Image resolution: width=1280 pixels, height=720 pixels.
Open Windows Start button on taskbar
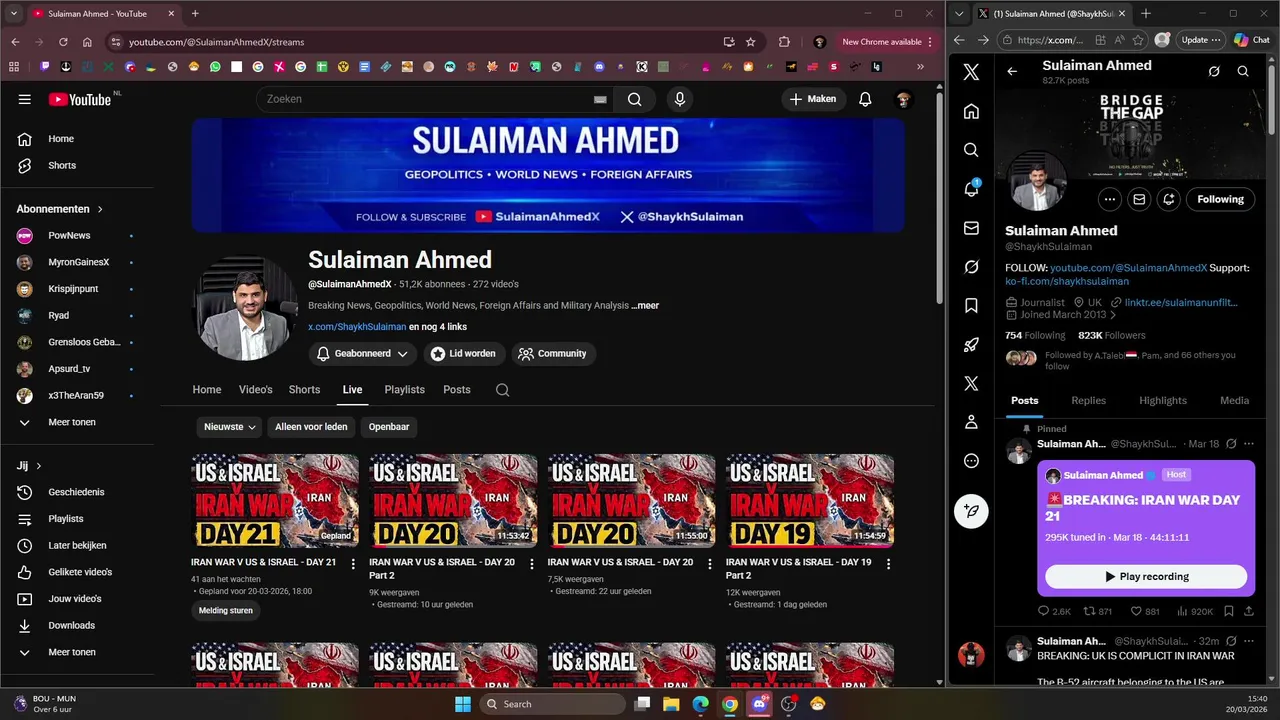pyautogui.click(x=462, y=704)
